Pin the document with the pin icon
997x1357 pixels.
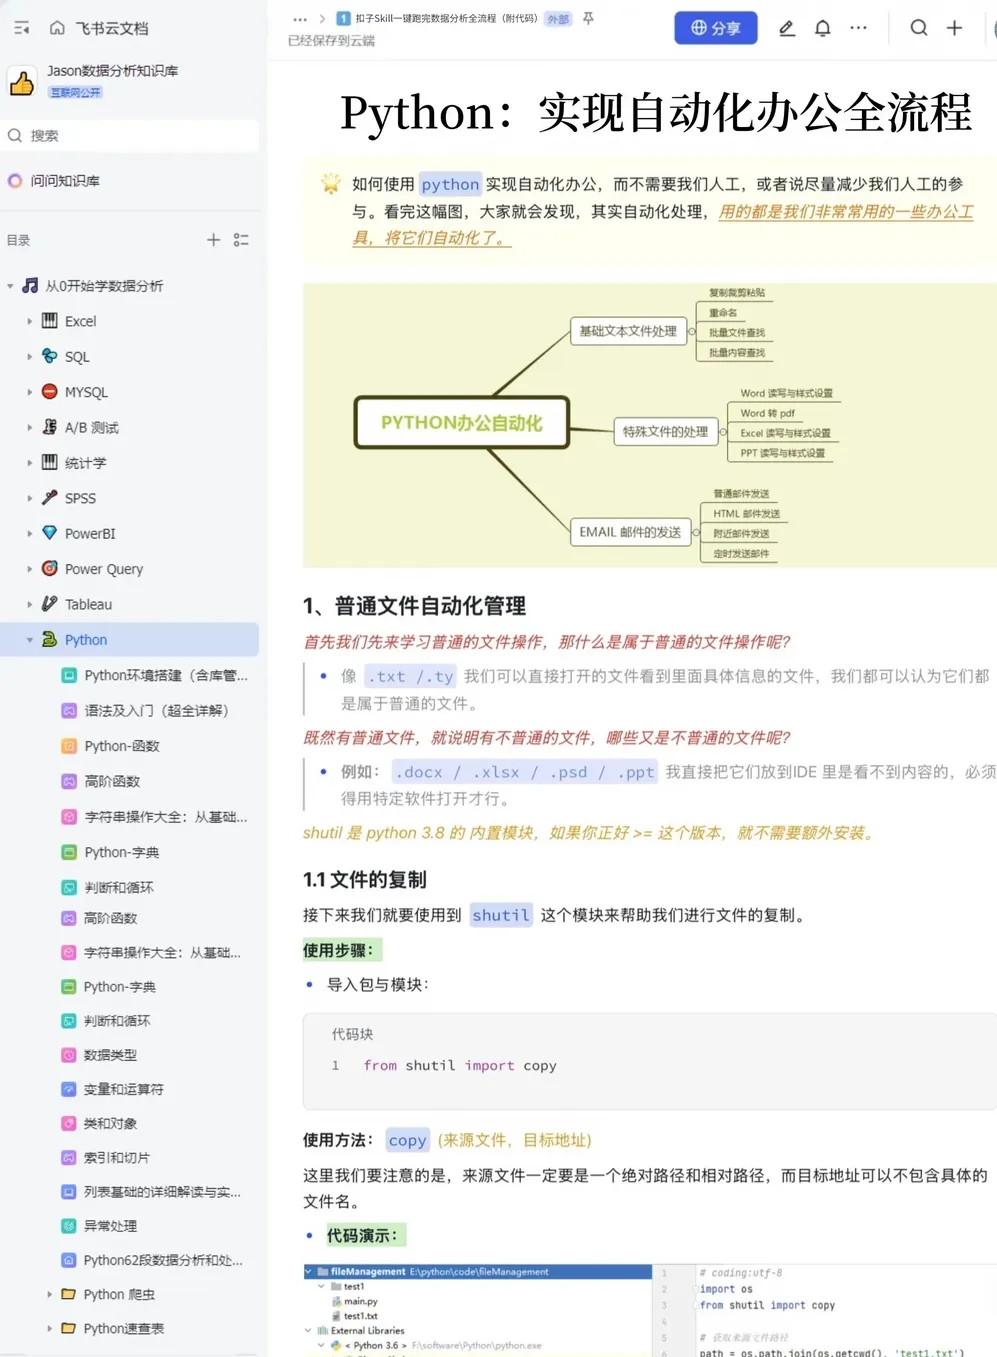pos(588,19)
